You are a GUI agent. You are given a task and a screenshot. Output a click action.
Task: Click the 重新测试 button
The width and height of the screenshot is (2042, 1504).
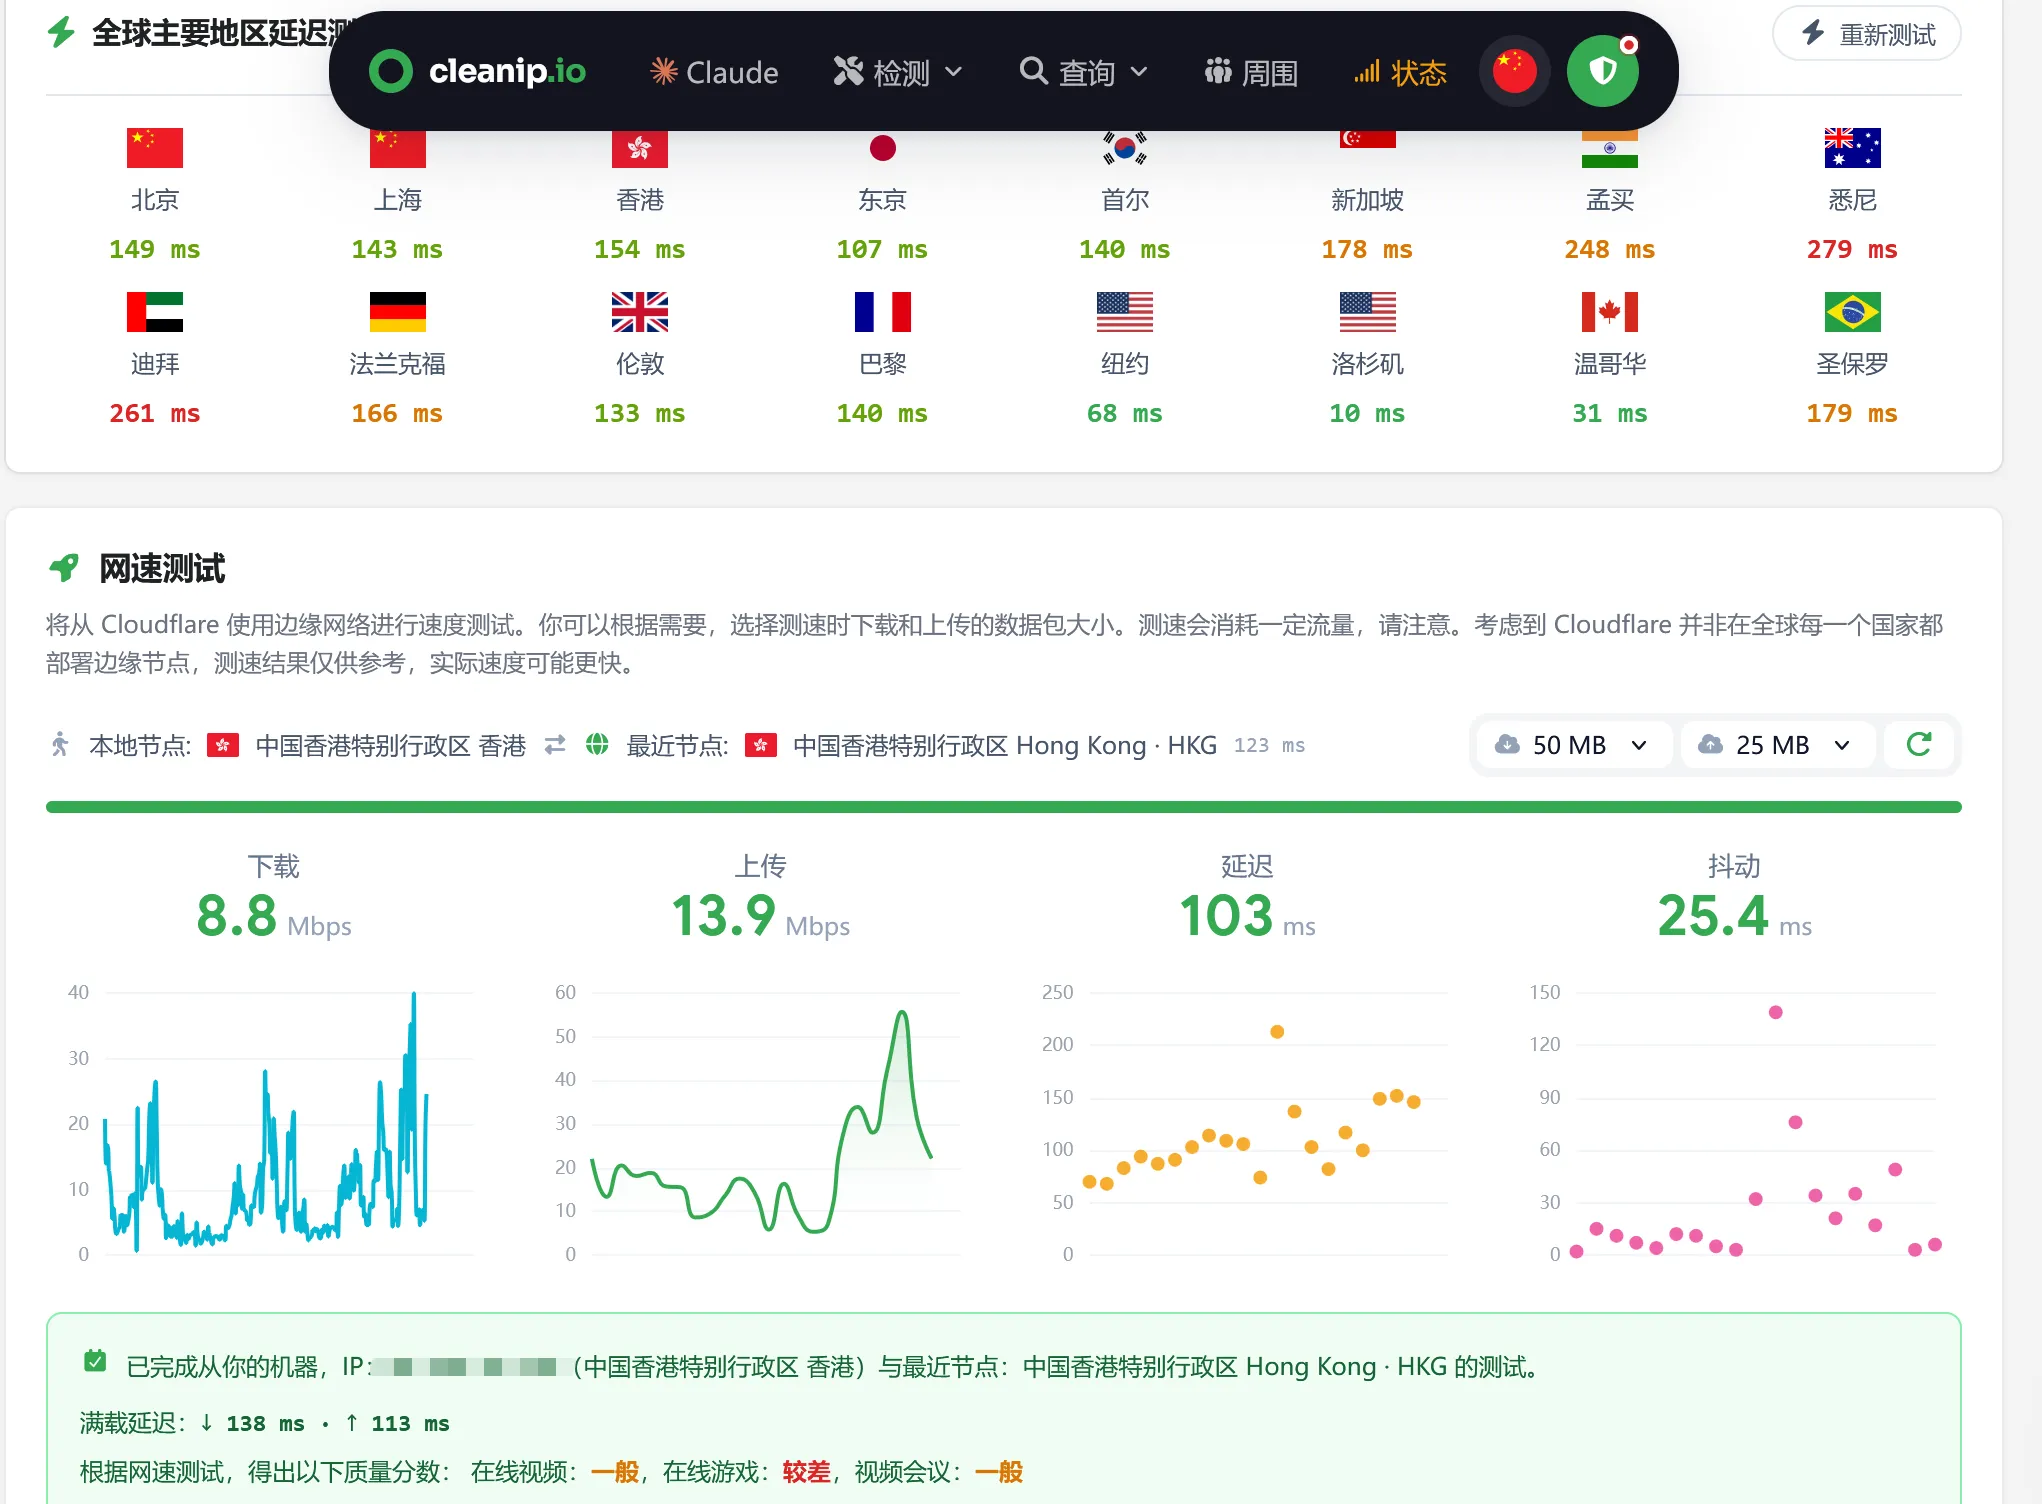(x=1866, y=34)
